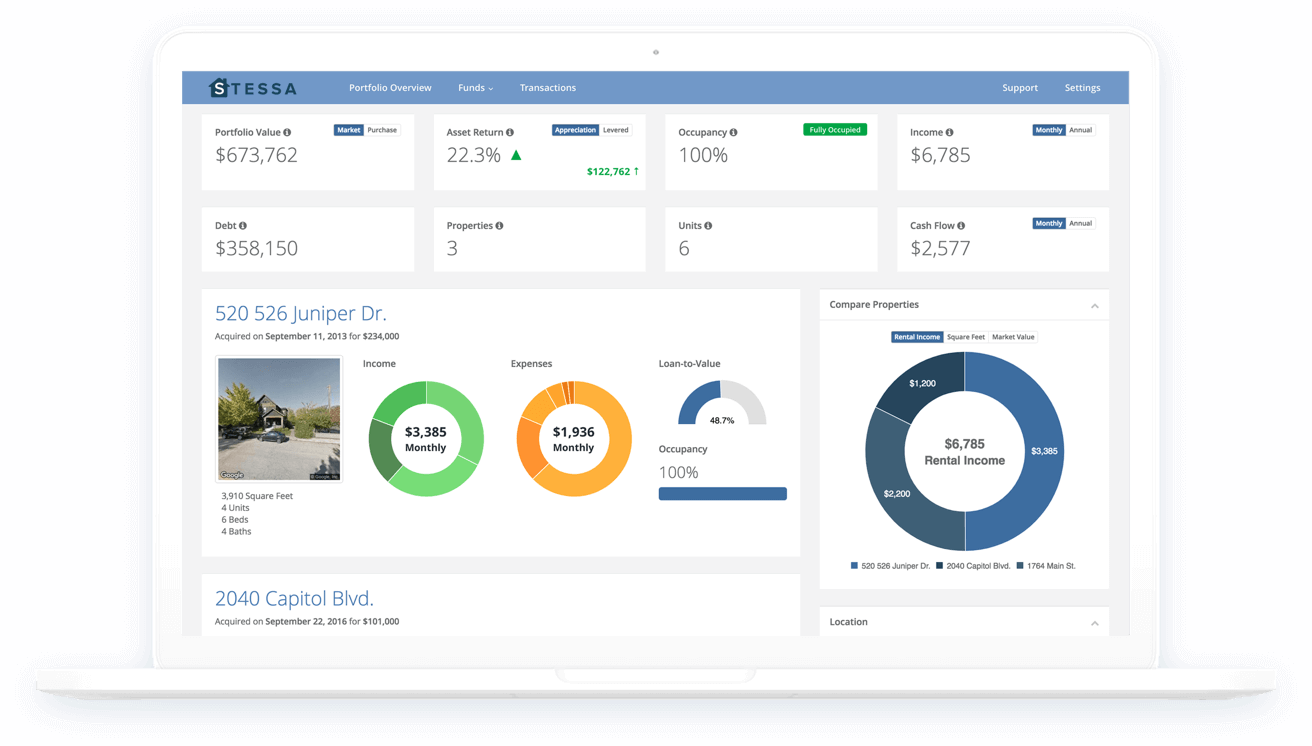Open Portfolio Overview in navigation bar
The width and height of the screenshot is (1312, 746).
tap(390, 88)
